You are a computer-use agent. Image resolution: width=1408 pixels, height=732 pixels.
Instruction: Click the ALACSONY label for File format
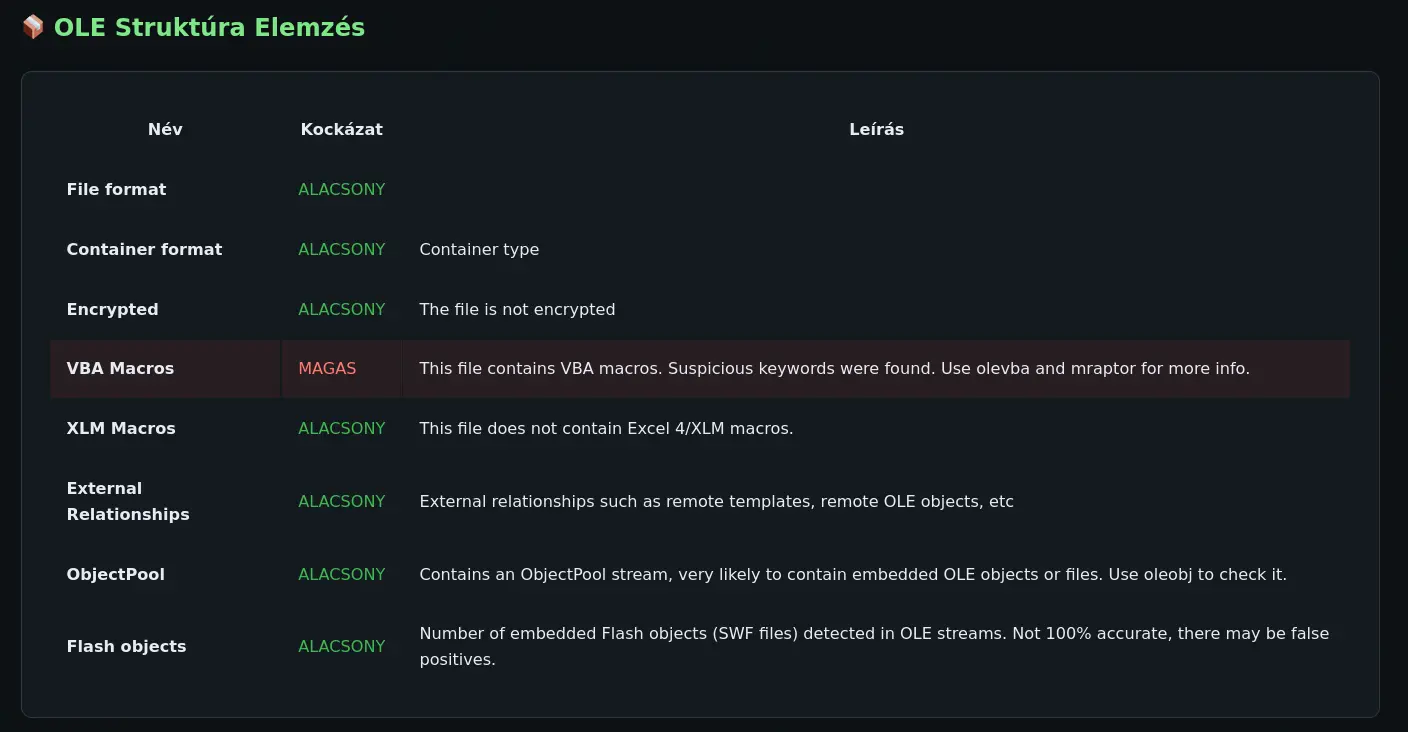click(x=341, y=189)
